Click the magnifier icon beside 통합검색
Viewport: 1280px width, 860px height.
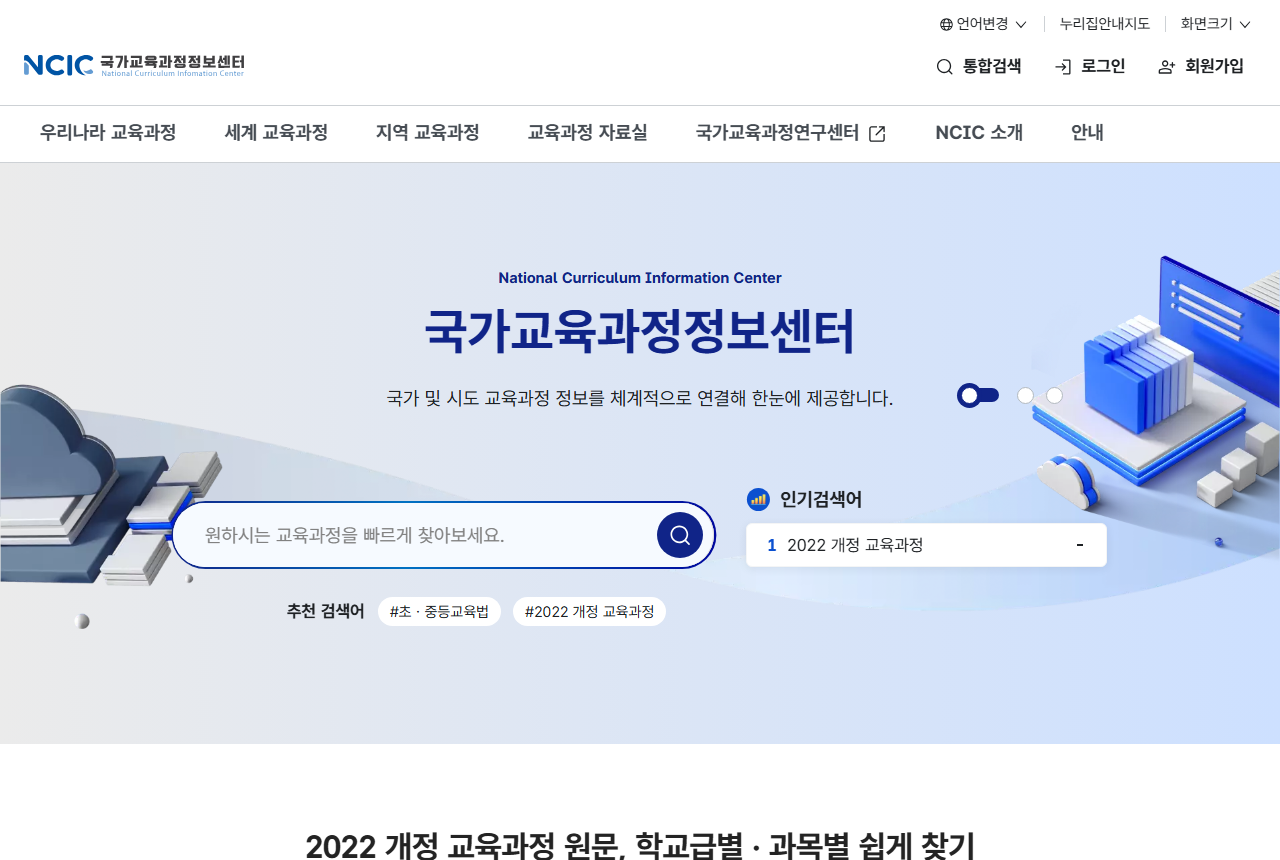tap(945, 67)
